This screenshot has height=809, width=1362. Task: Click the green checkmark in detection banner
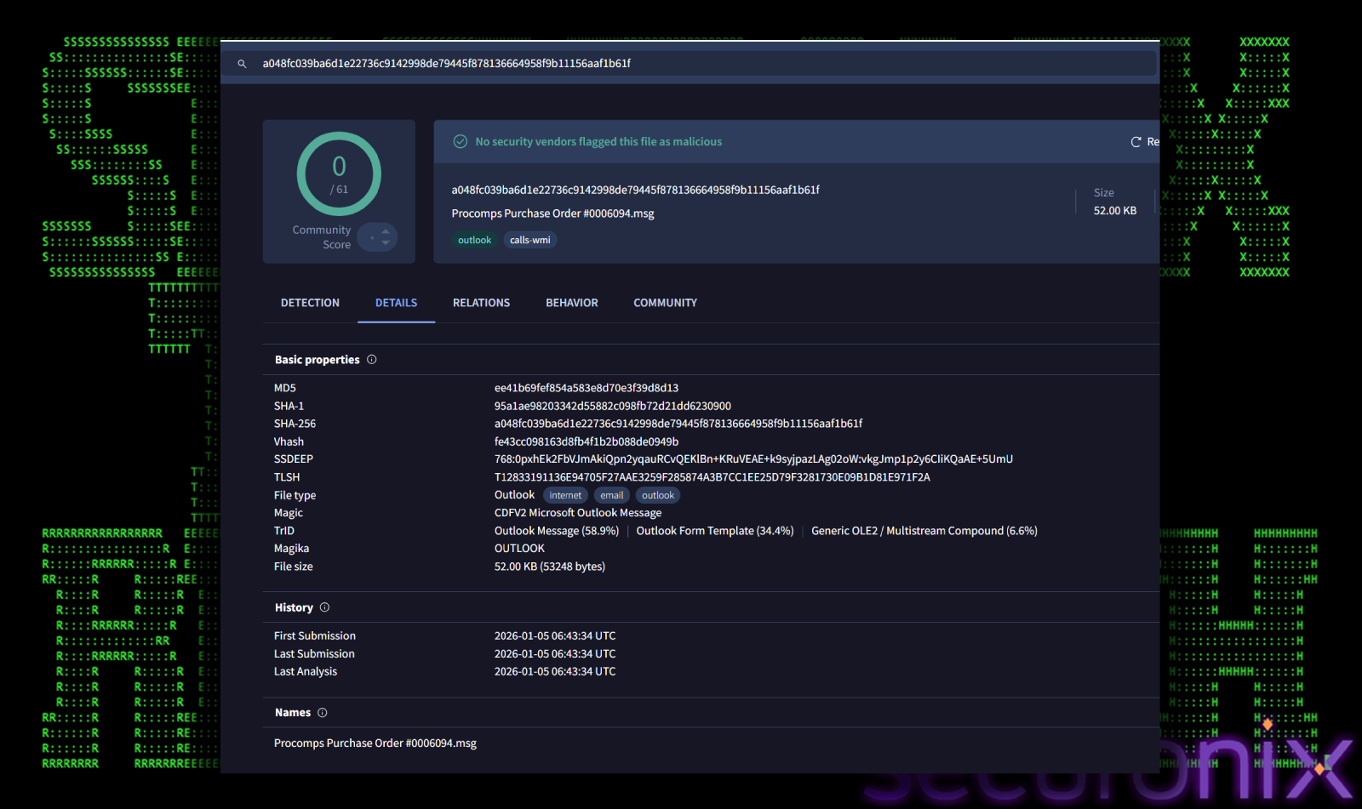[460, 142]
